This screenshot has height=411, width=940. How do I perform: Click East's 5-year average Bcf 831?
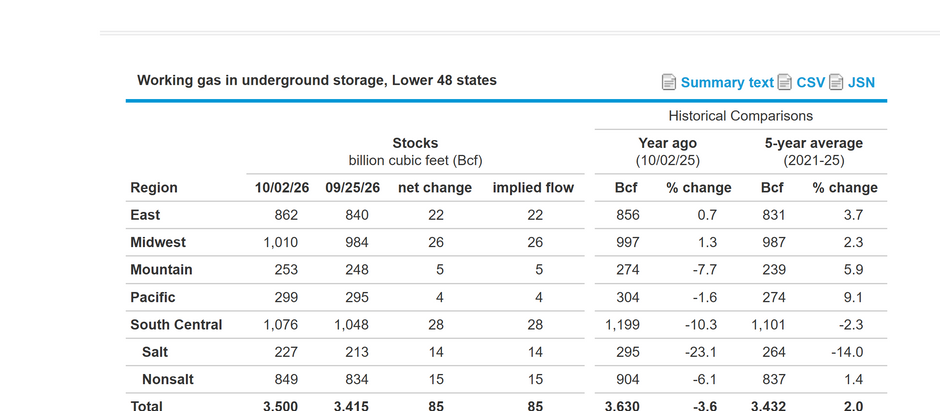coord(774,215)
